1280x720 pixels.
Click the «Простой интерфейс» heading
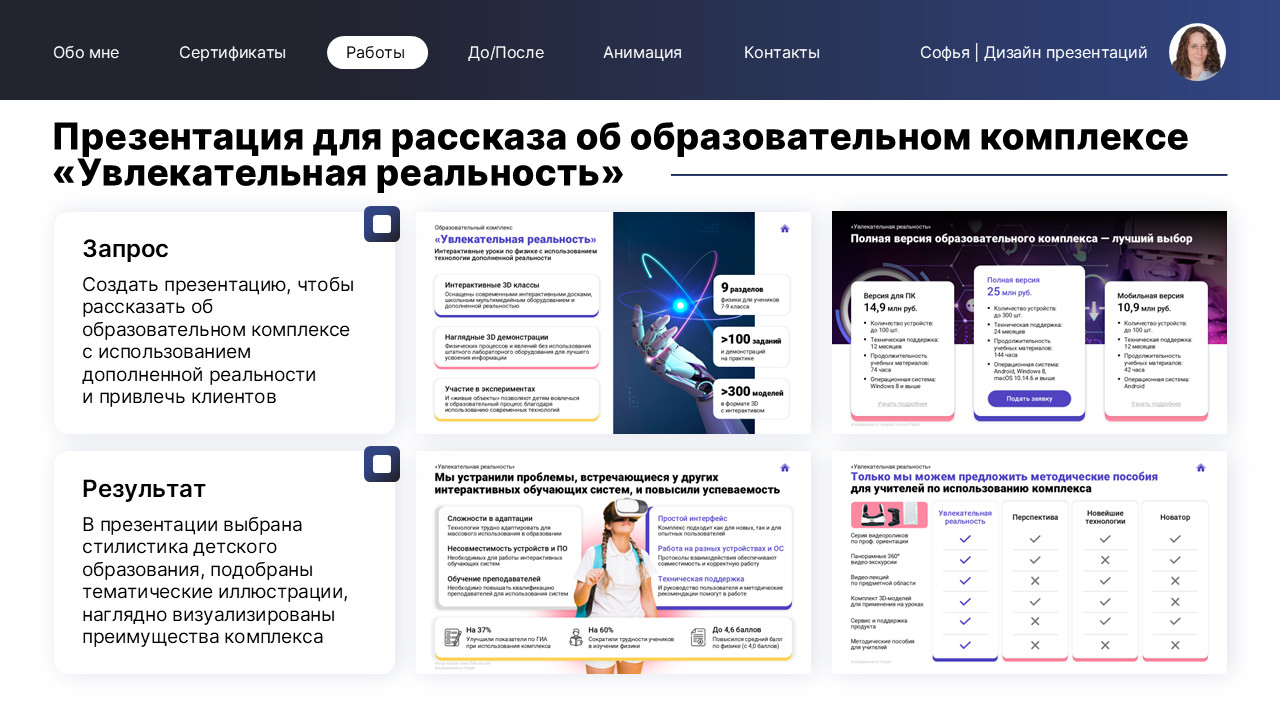point(692,518)
